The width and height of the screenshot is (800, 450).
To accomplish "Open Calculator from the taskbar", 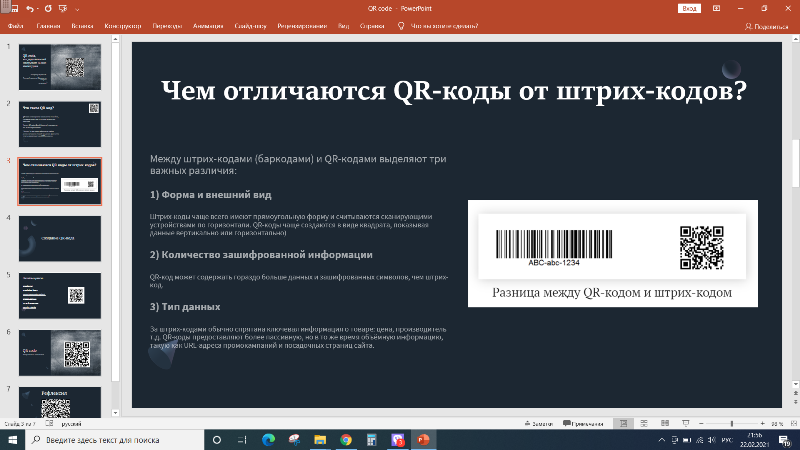I will pos(371,440).
